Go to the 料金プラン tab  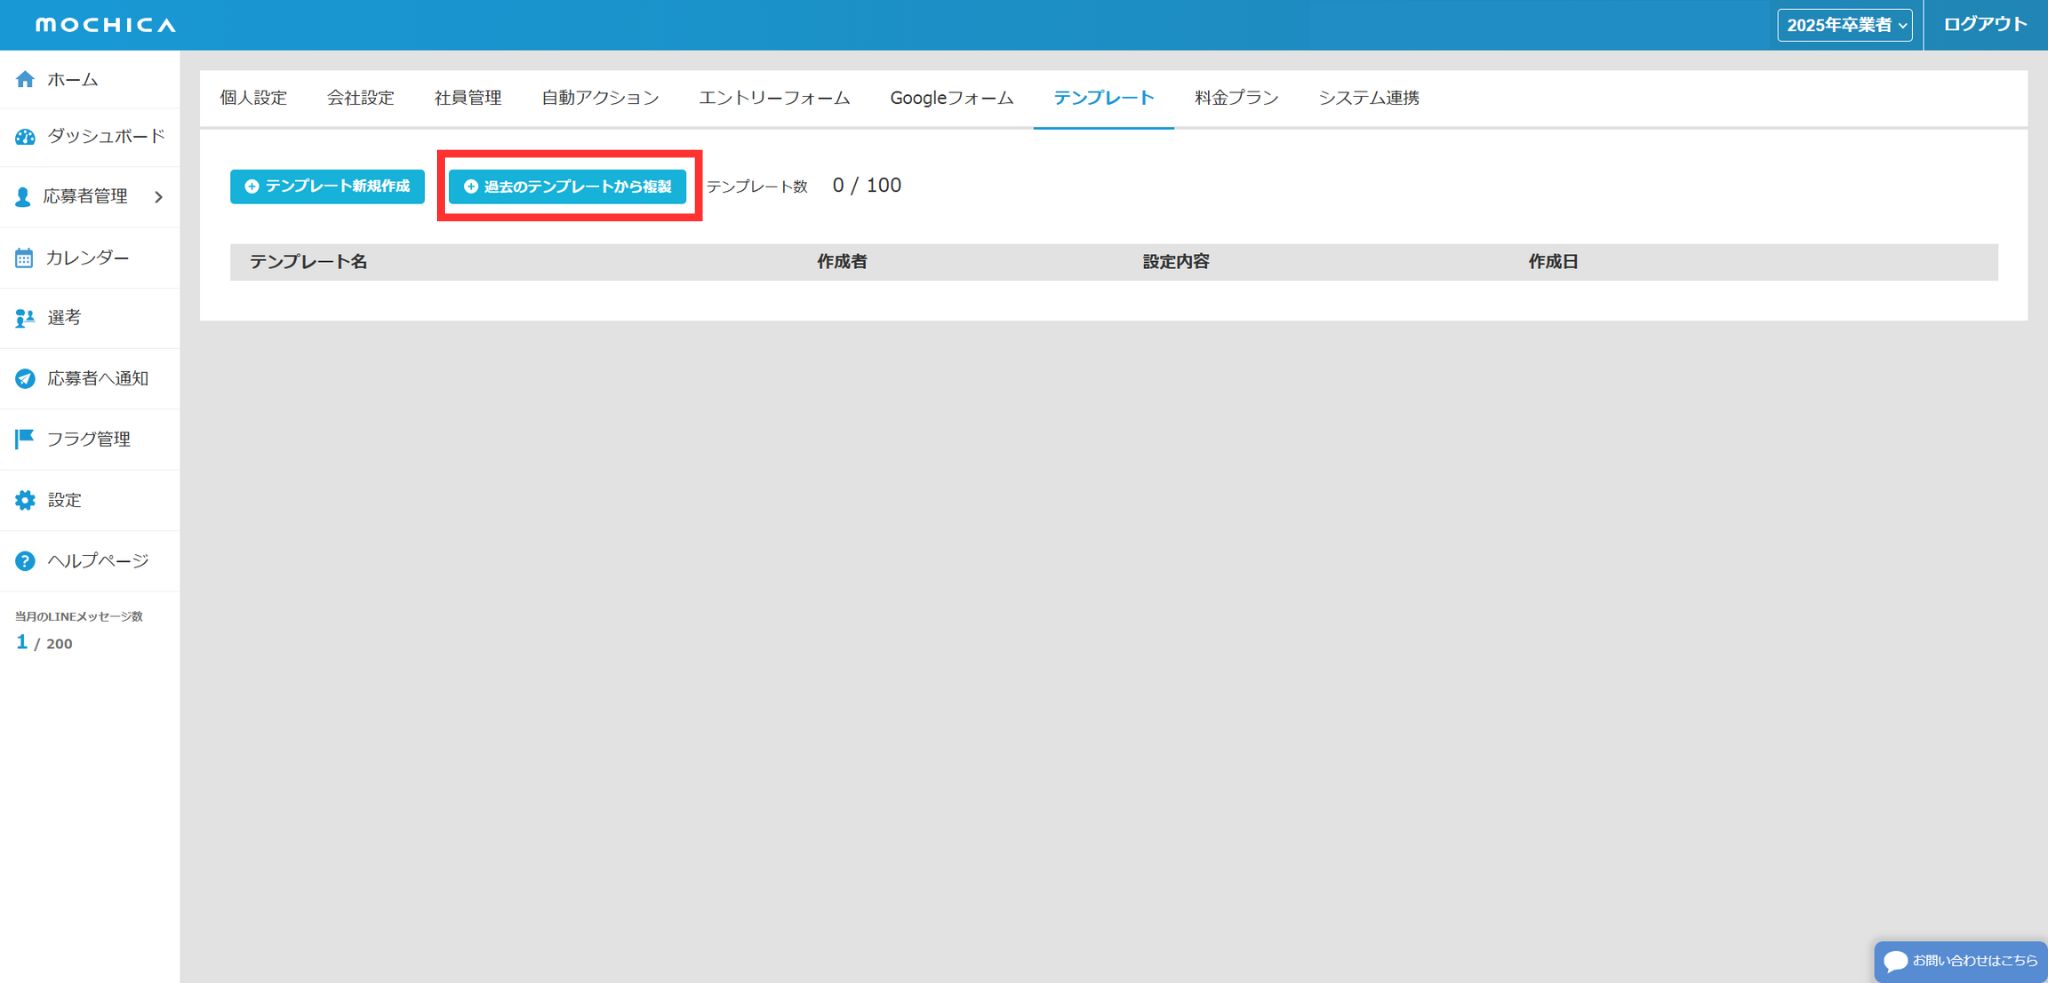(x=1236, y=98)
